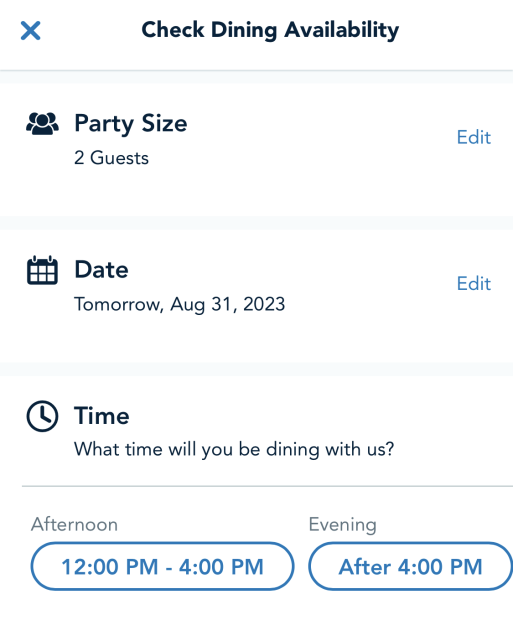This screenshot has width=513, height=625.
Task: Click the divider line under the Time question
Action: coord(267,486)
